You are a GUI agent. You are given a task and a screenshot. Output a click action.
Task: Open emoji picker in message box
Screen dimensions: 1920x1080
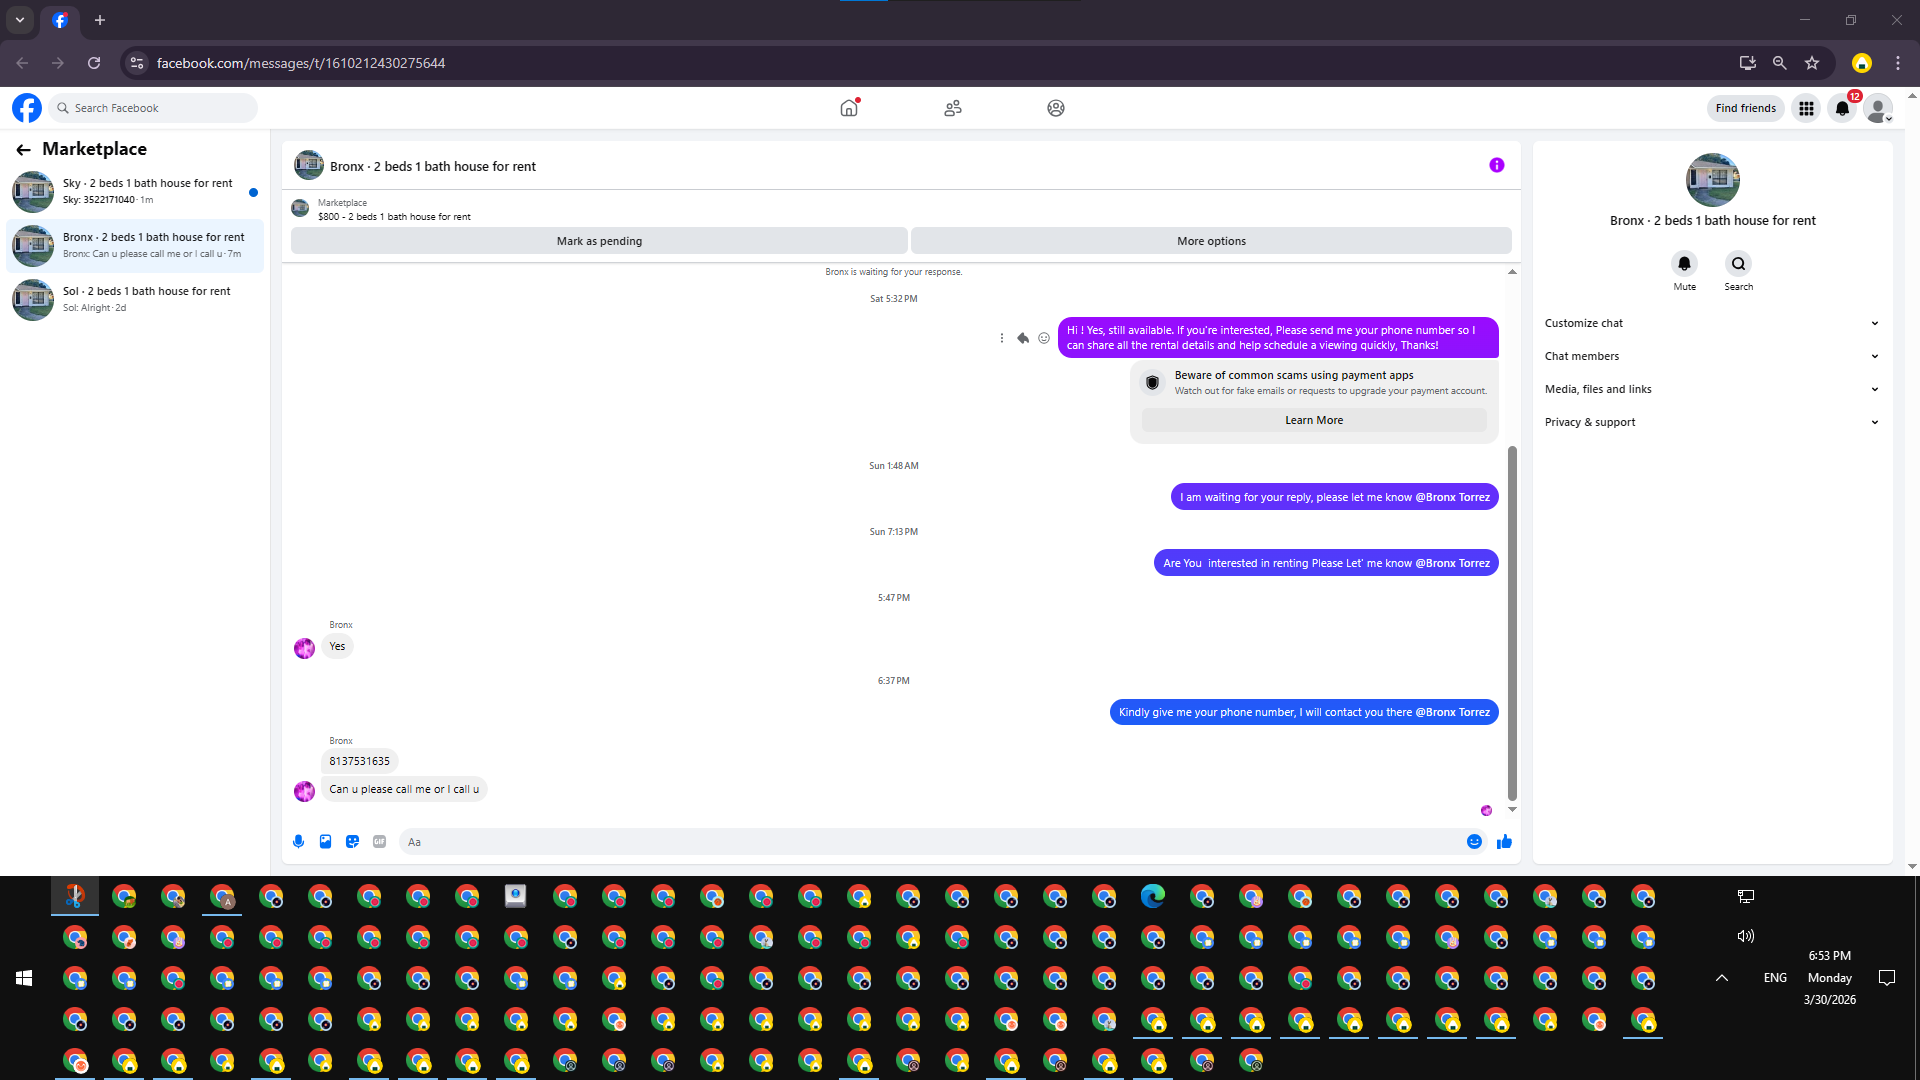click(x=1474, y=842)
